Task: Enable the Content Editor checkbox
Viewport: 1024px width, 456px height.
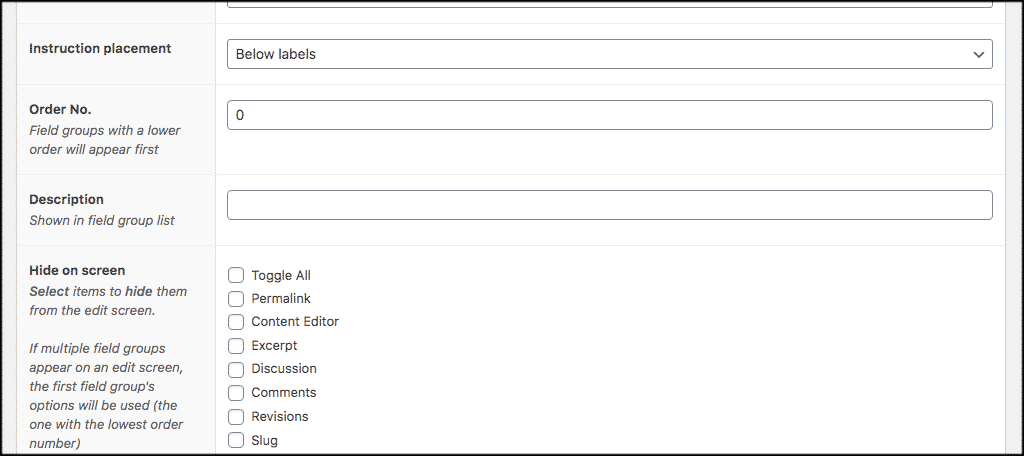Action: pos(236,321)
